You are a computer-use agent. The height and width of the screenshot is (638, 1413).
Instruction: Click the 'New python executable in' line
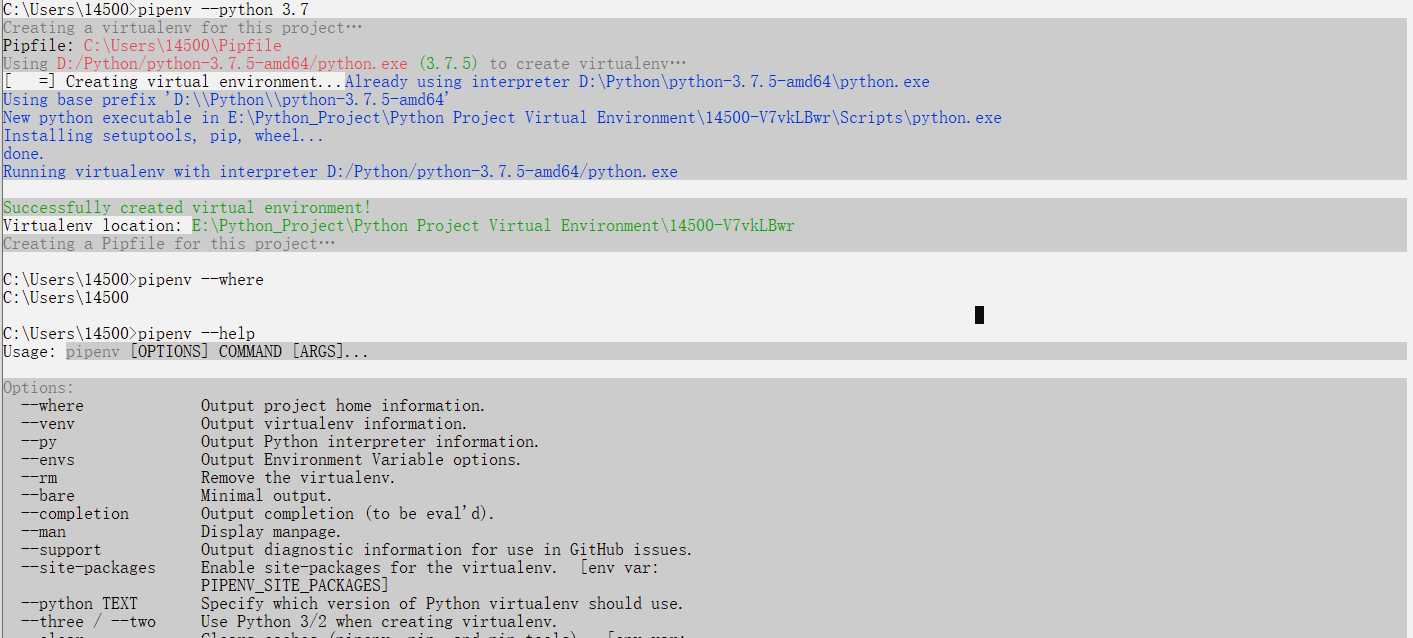pyautogui.click(x=502, y=118)
